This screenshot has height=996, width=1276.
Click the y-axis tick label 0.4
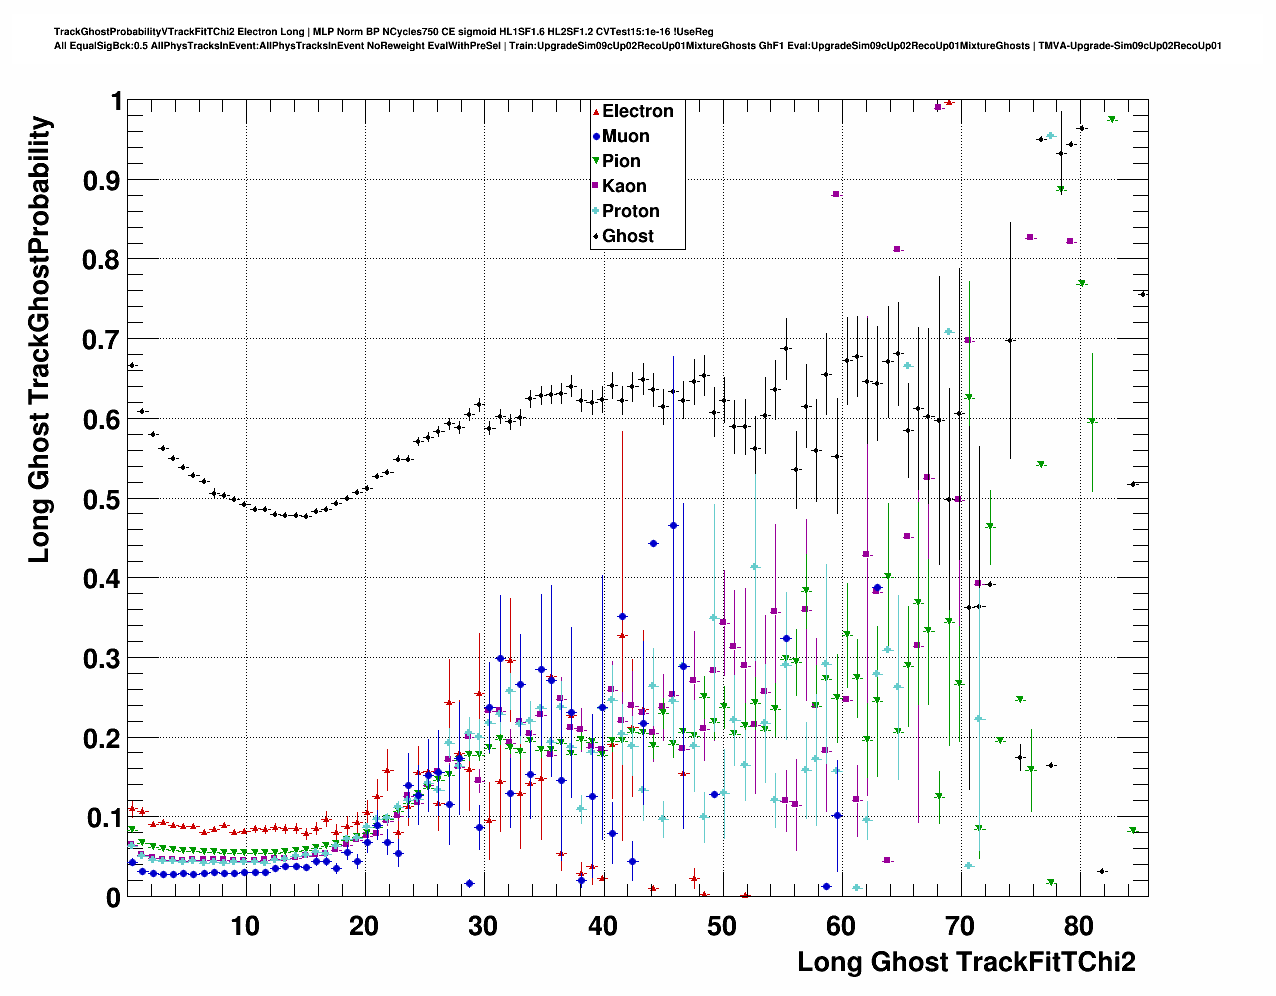click(x=101, y=579)
